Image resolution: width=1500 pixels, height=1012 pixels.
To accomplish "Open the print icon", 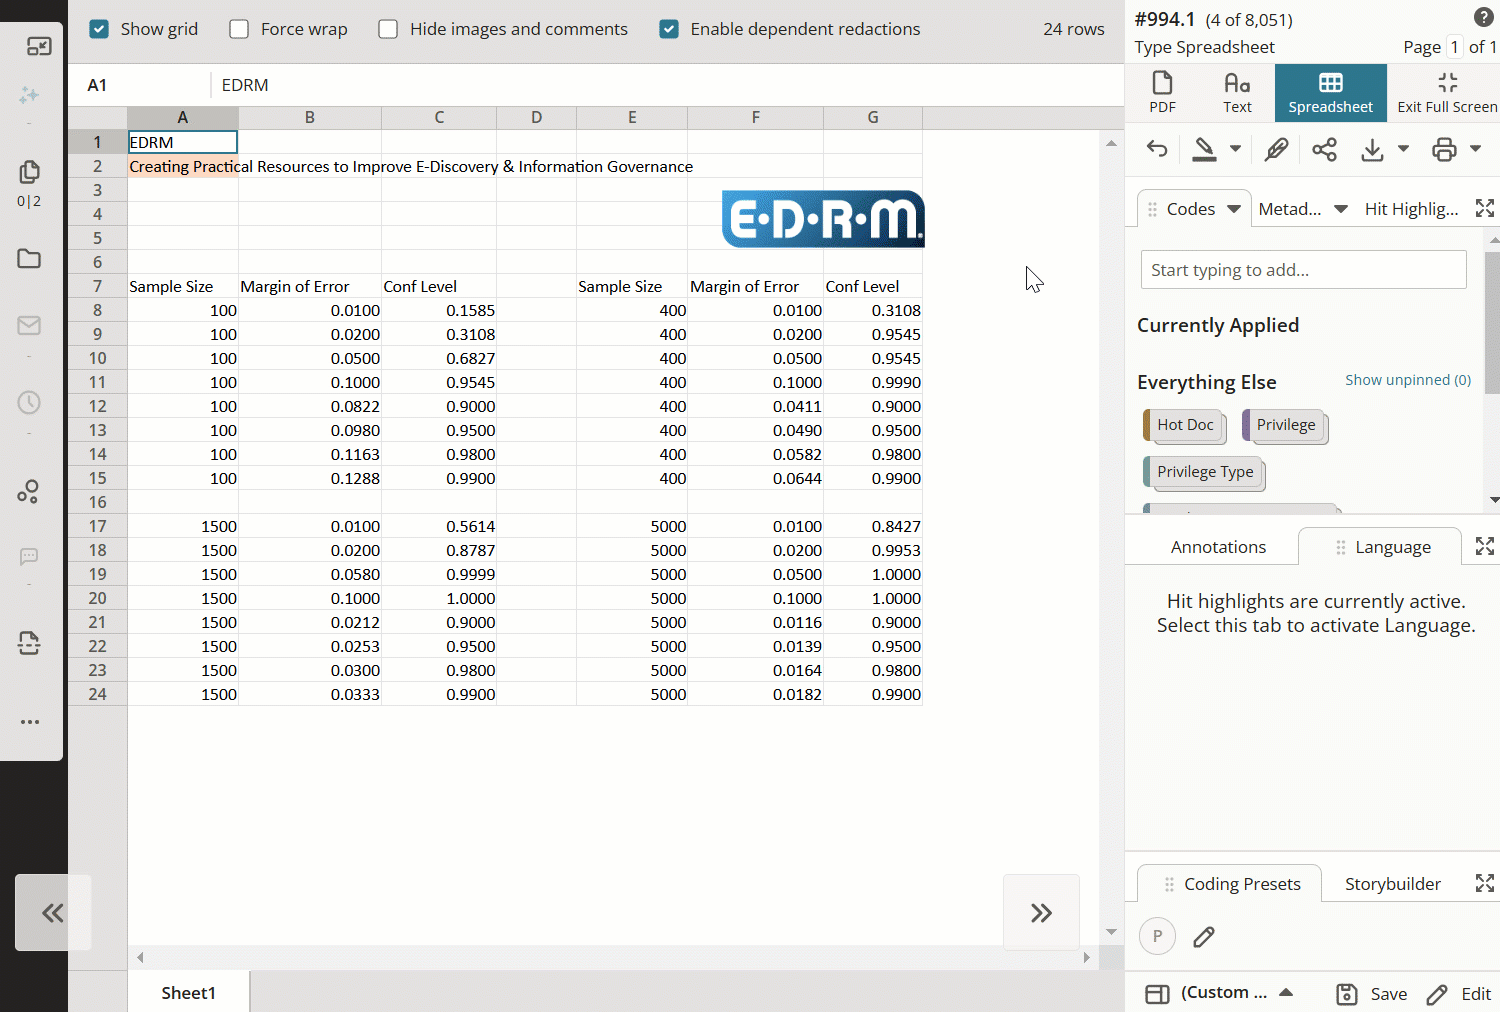I will (x=1443, y=149).
